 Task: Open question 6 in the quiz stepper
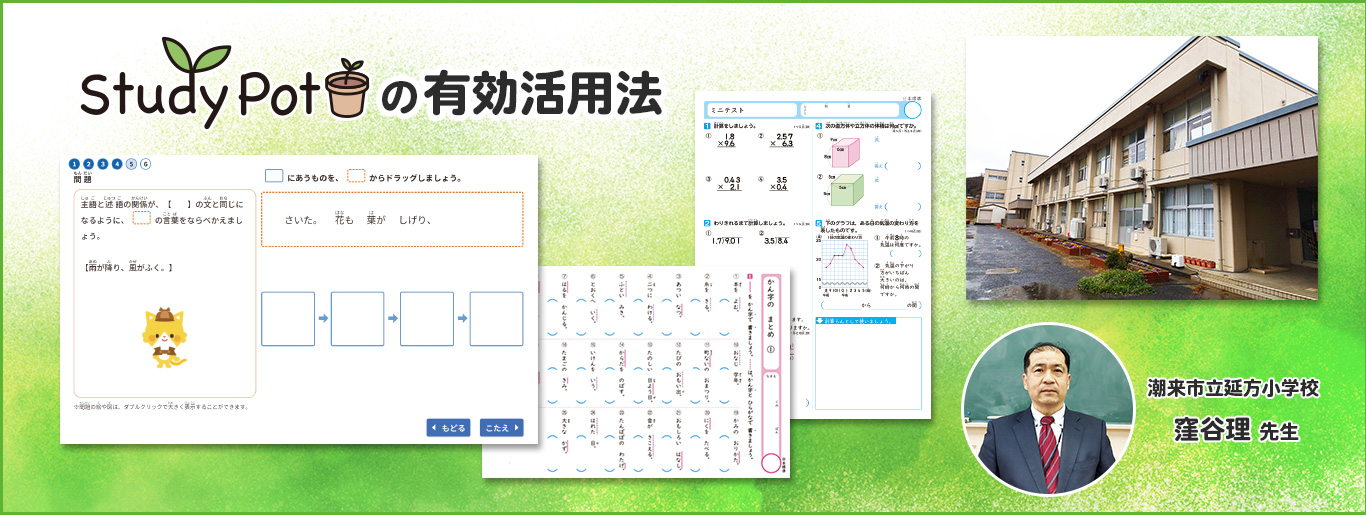(x=146, y=164)
